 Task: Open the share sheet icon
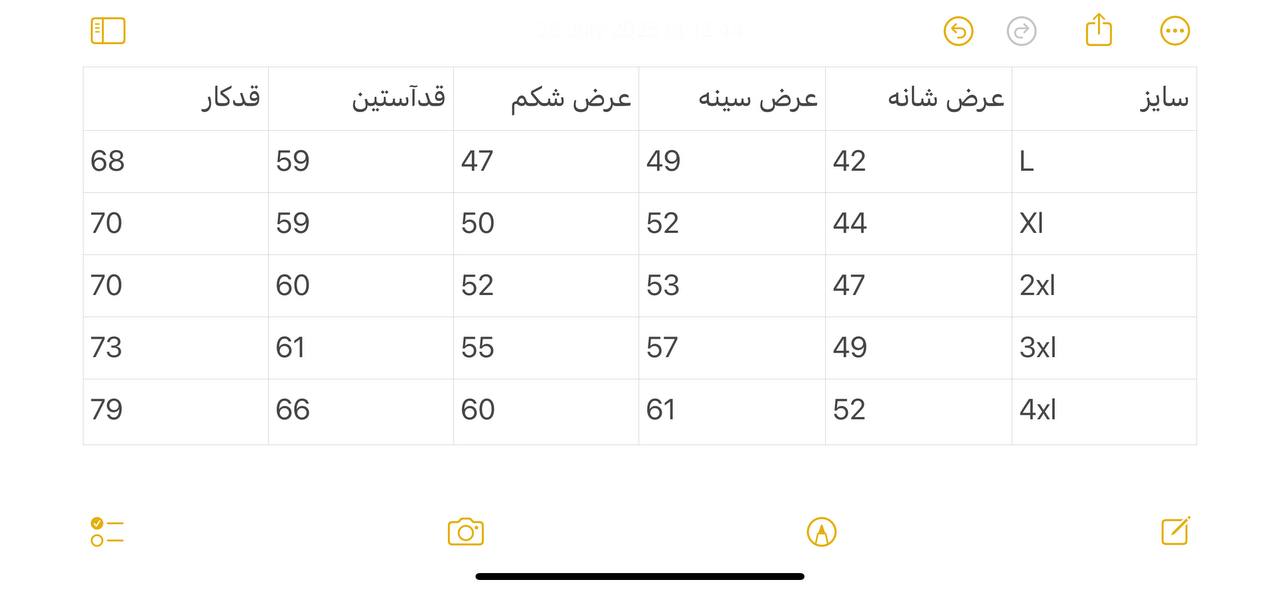(1099, 29)
